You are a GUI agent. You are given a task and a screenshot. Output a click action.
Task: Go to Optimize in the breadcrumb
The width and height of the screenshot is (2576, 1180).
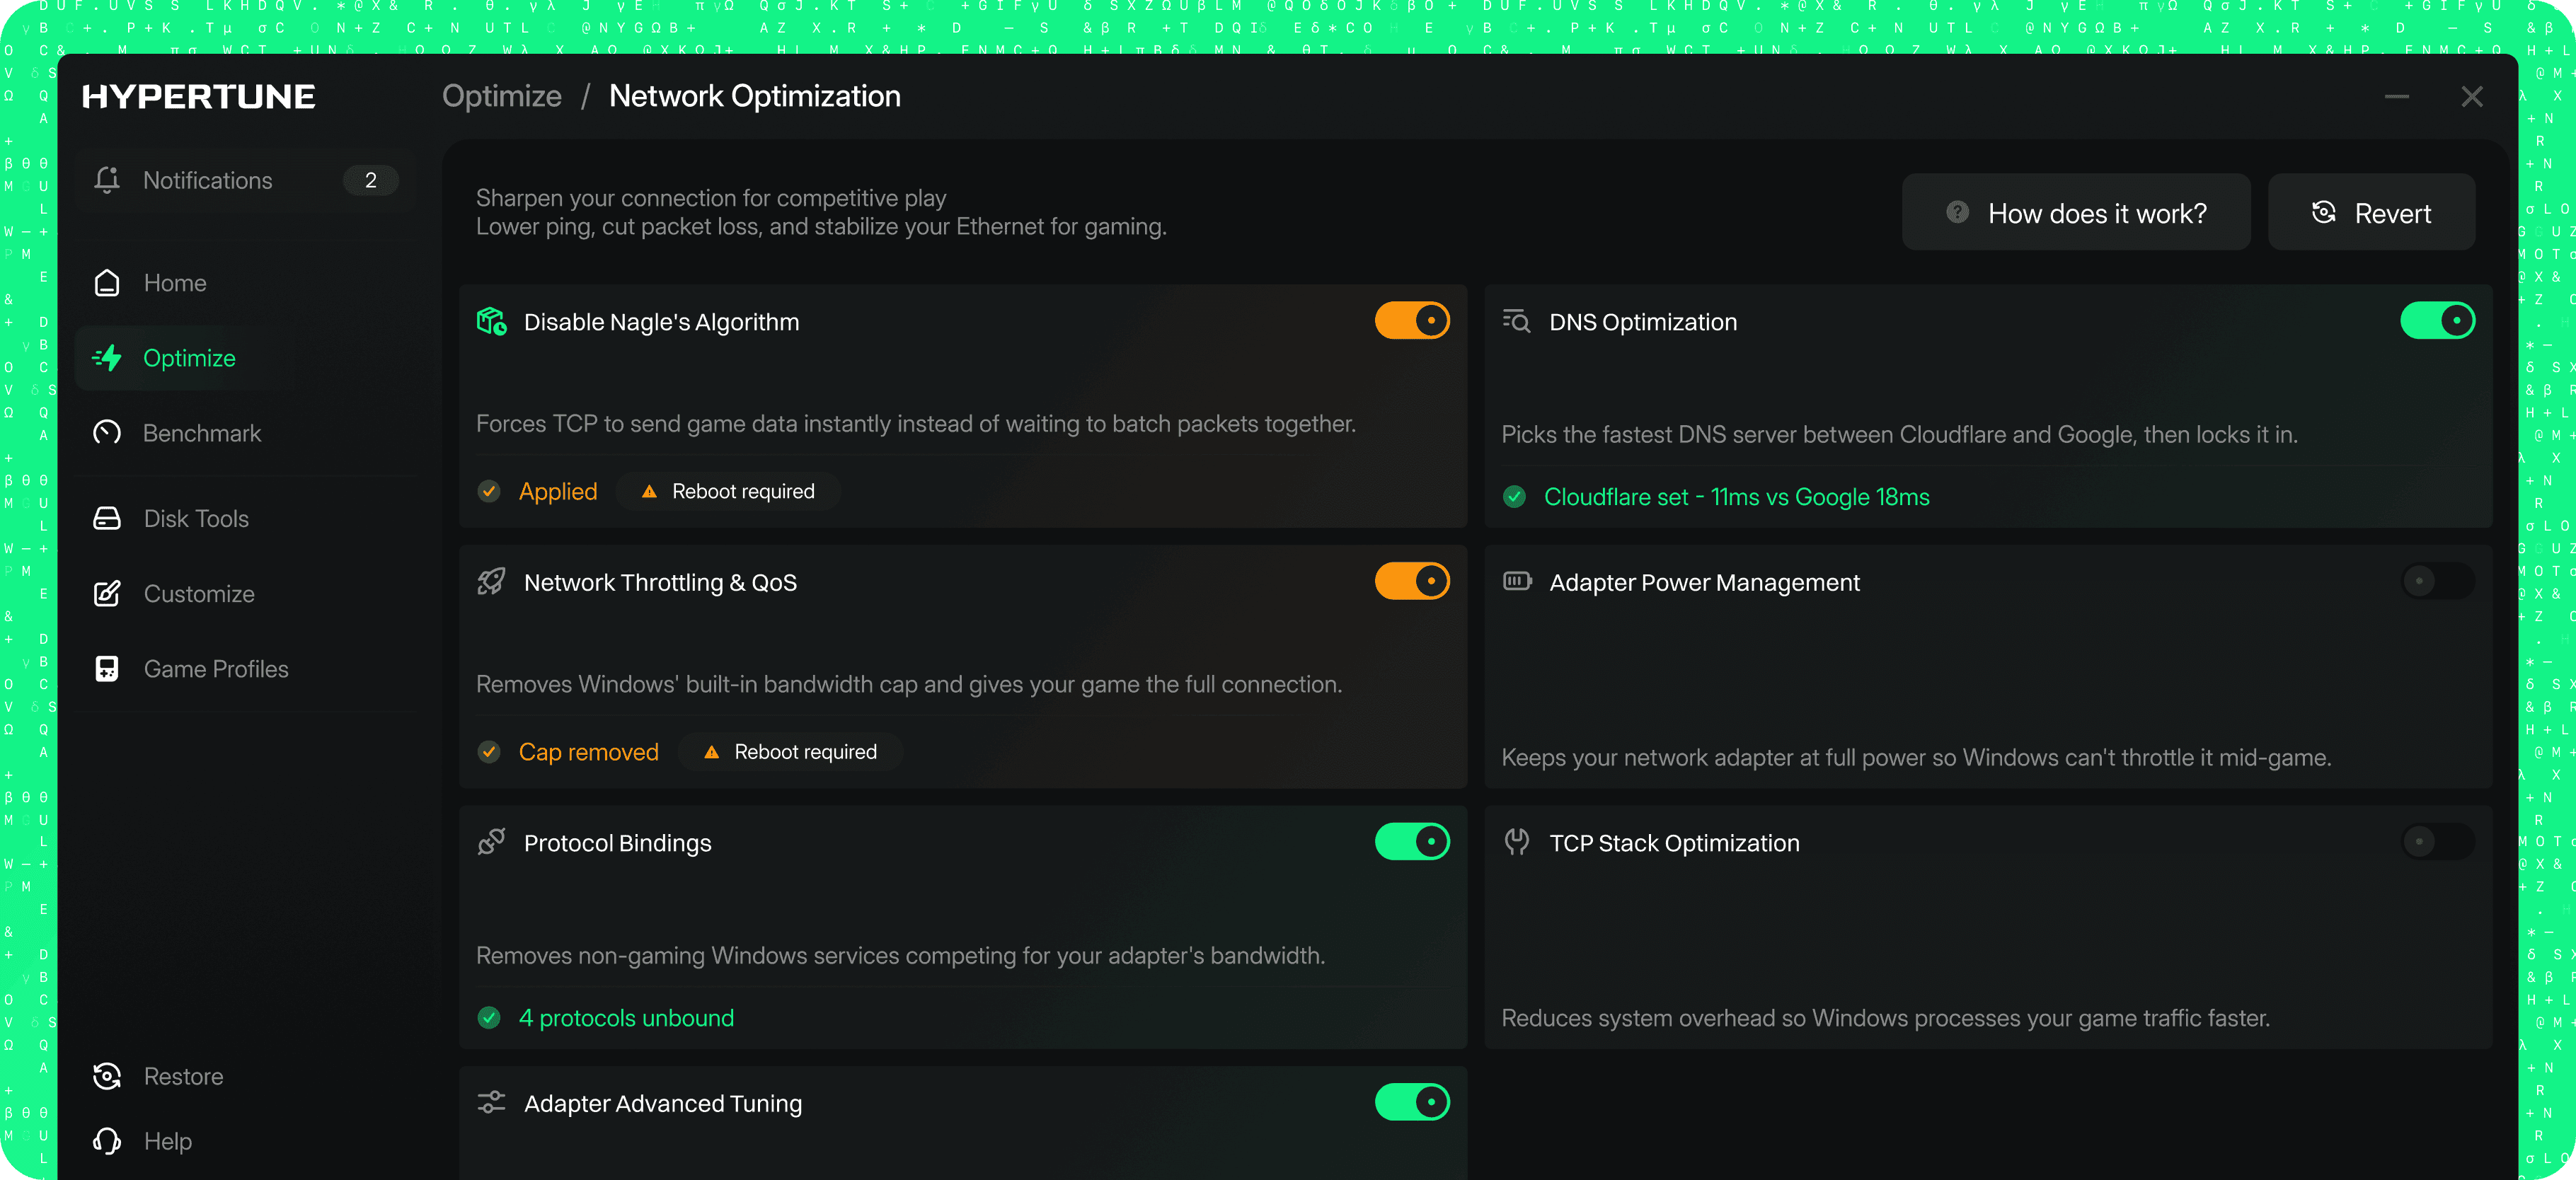[x=502, y=96]
